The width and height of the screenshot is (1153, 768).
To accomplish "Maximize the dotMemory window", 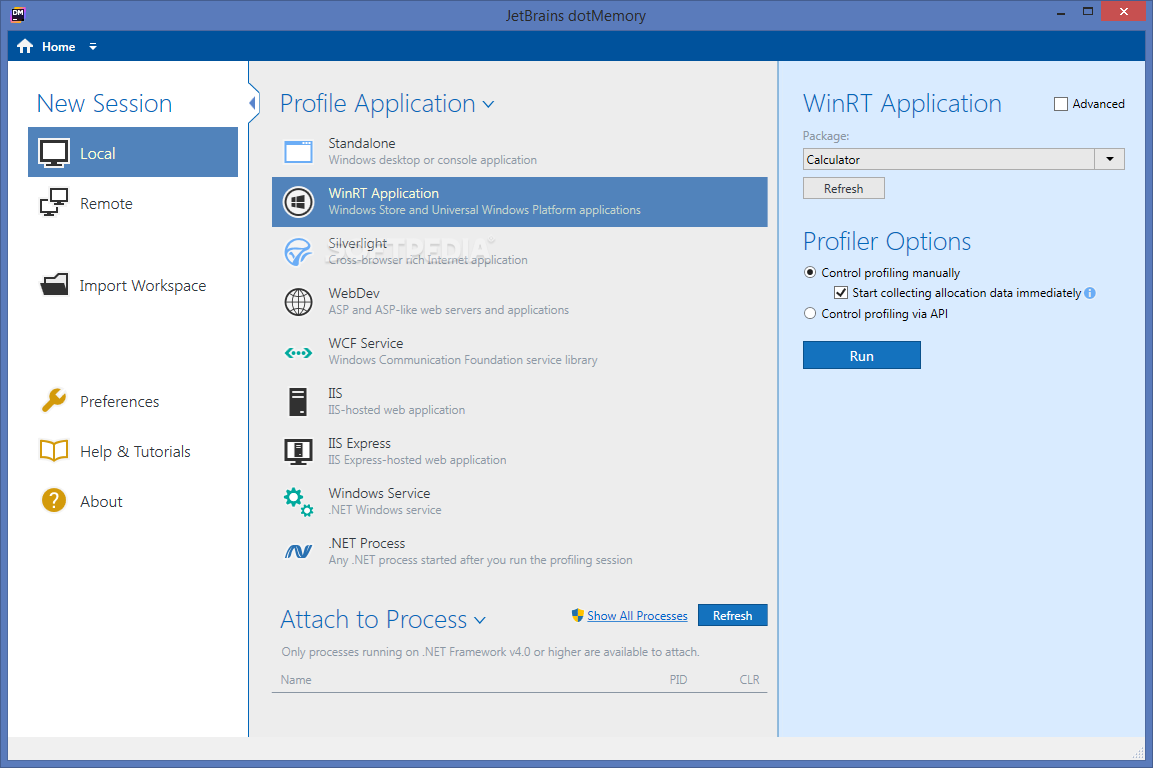I will 1088,11.
